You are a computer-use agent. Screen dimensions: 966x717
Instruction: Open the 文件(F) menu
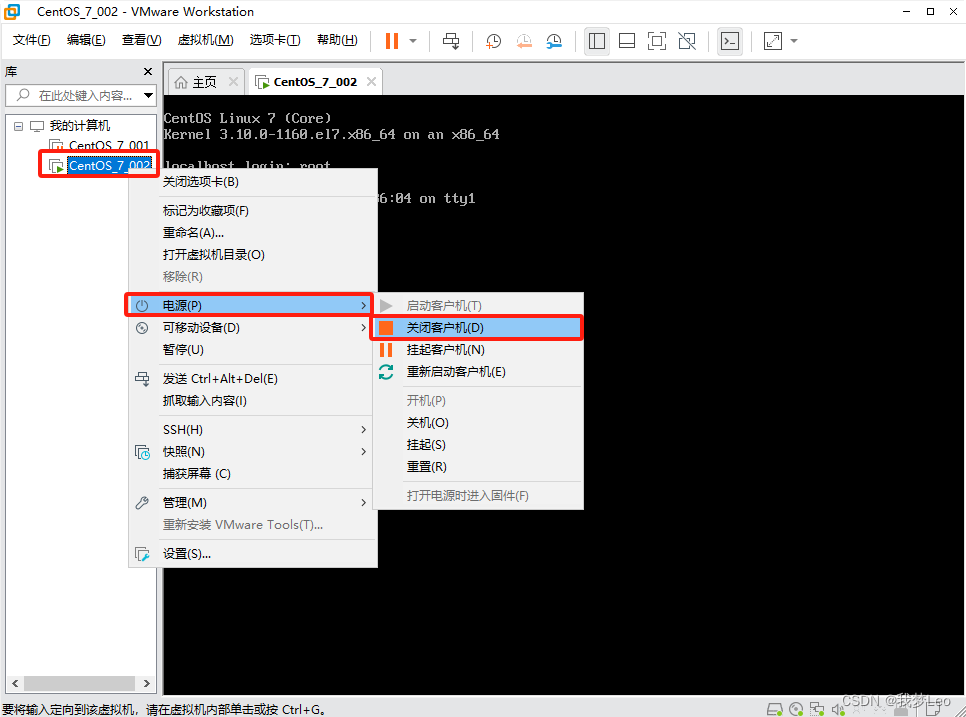point(31,40)
